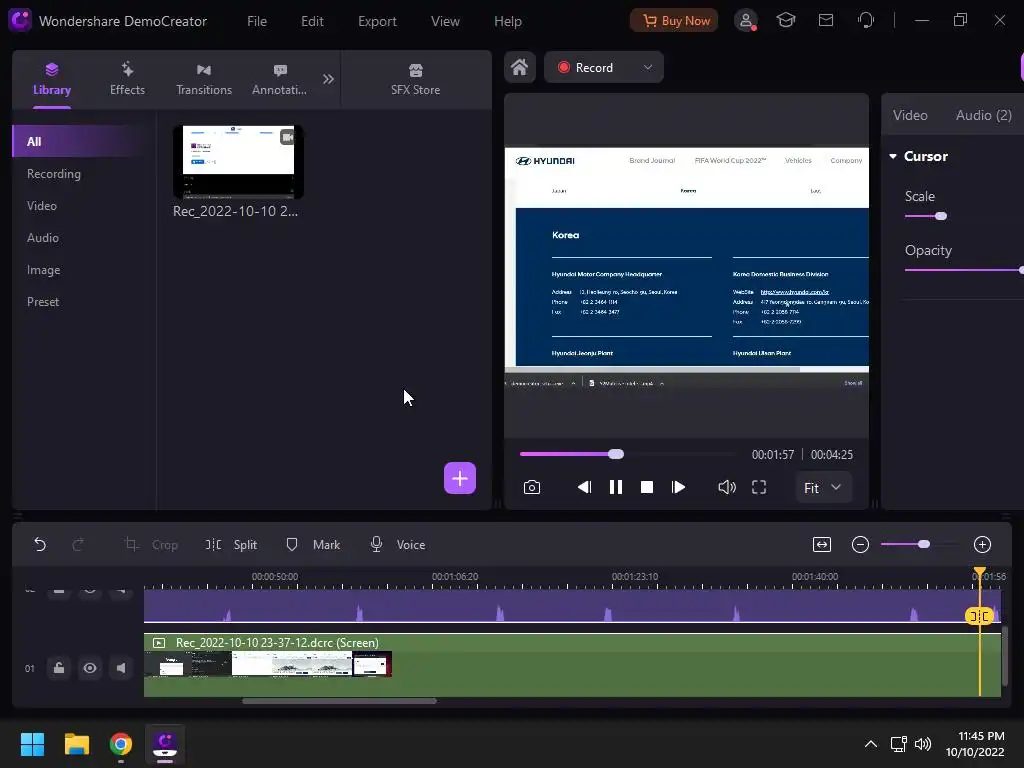Select the Video library category
Image resolution: width=1024 pixels, height=768 pixels.
[x=42, y=206]
